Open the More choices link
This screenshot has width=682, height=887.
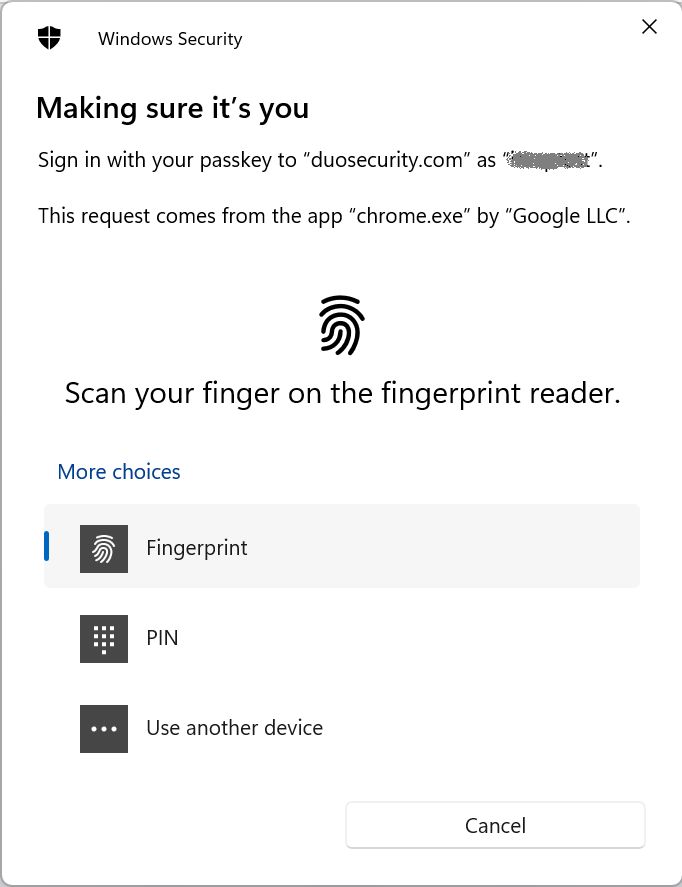click(119, 472)
